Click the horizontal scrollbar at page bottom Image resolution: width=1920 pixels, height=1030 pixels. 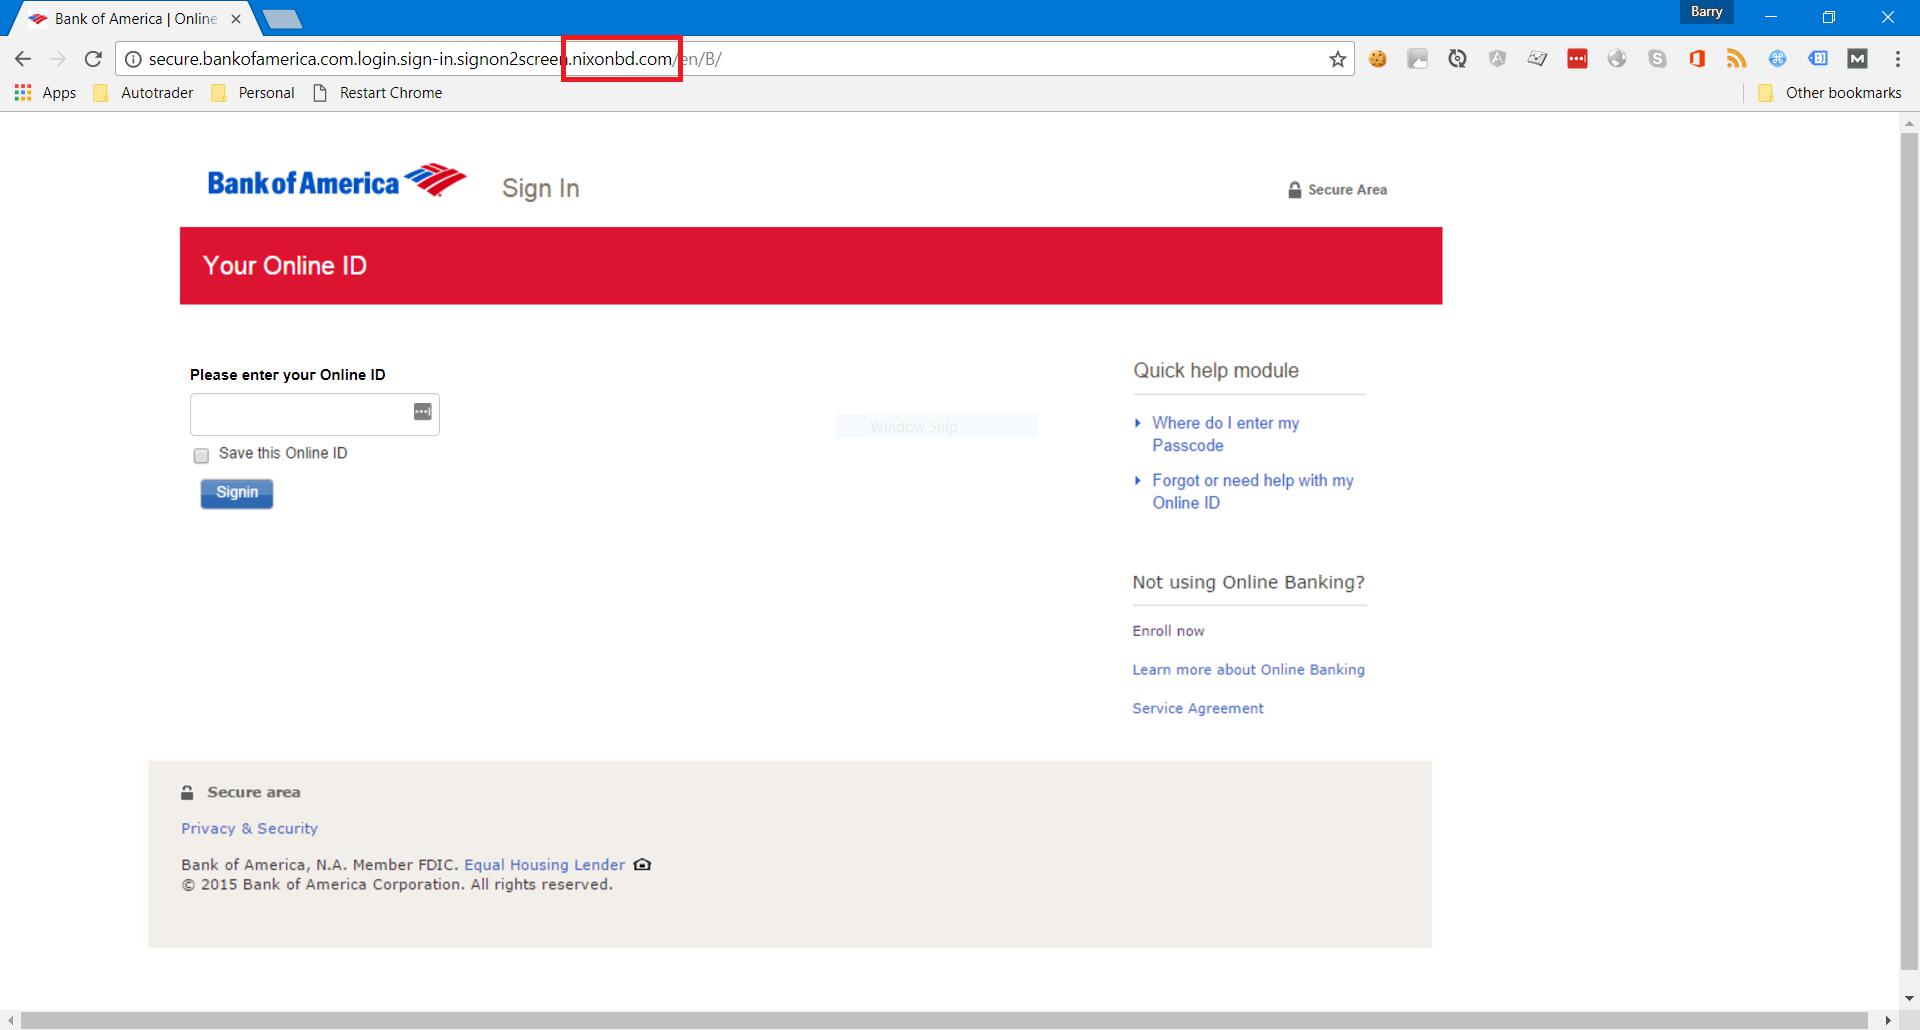[x=944, y=1021]
